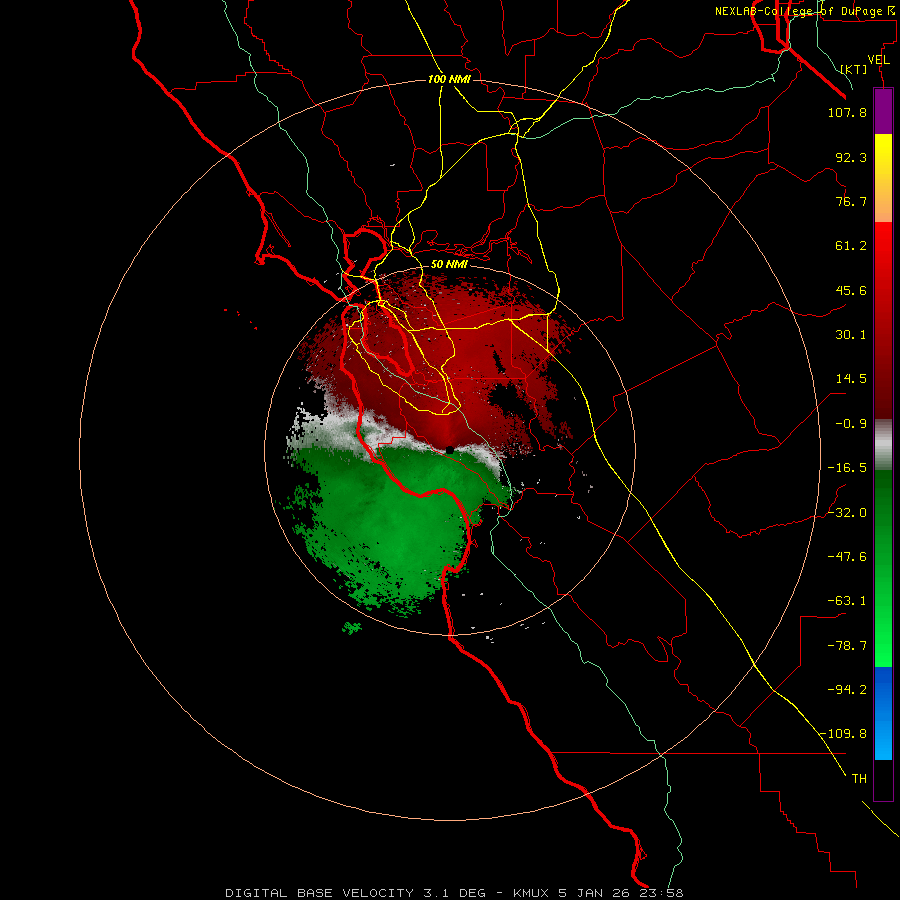Click the NEXLAB-College of DuPage label
The height and width of the screenshot is (900, 900).
click(805, 11)
